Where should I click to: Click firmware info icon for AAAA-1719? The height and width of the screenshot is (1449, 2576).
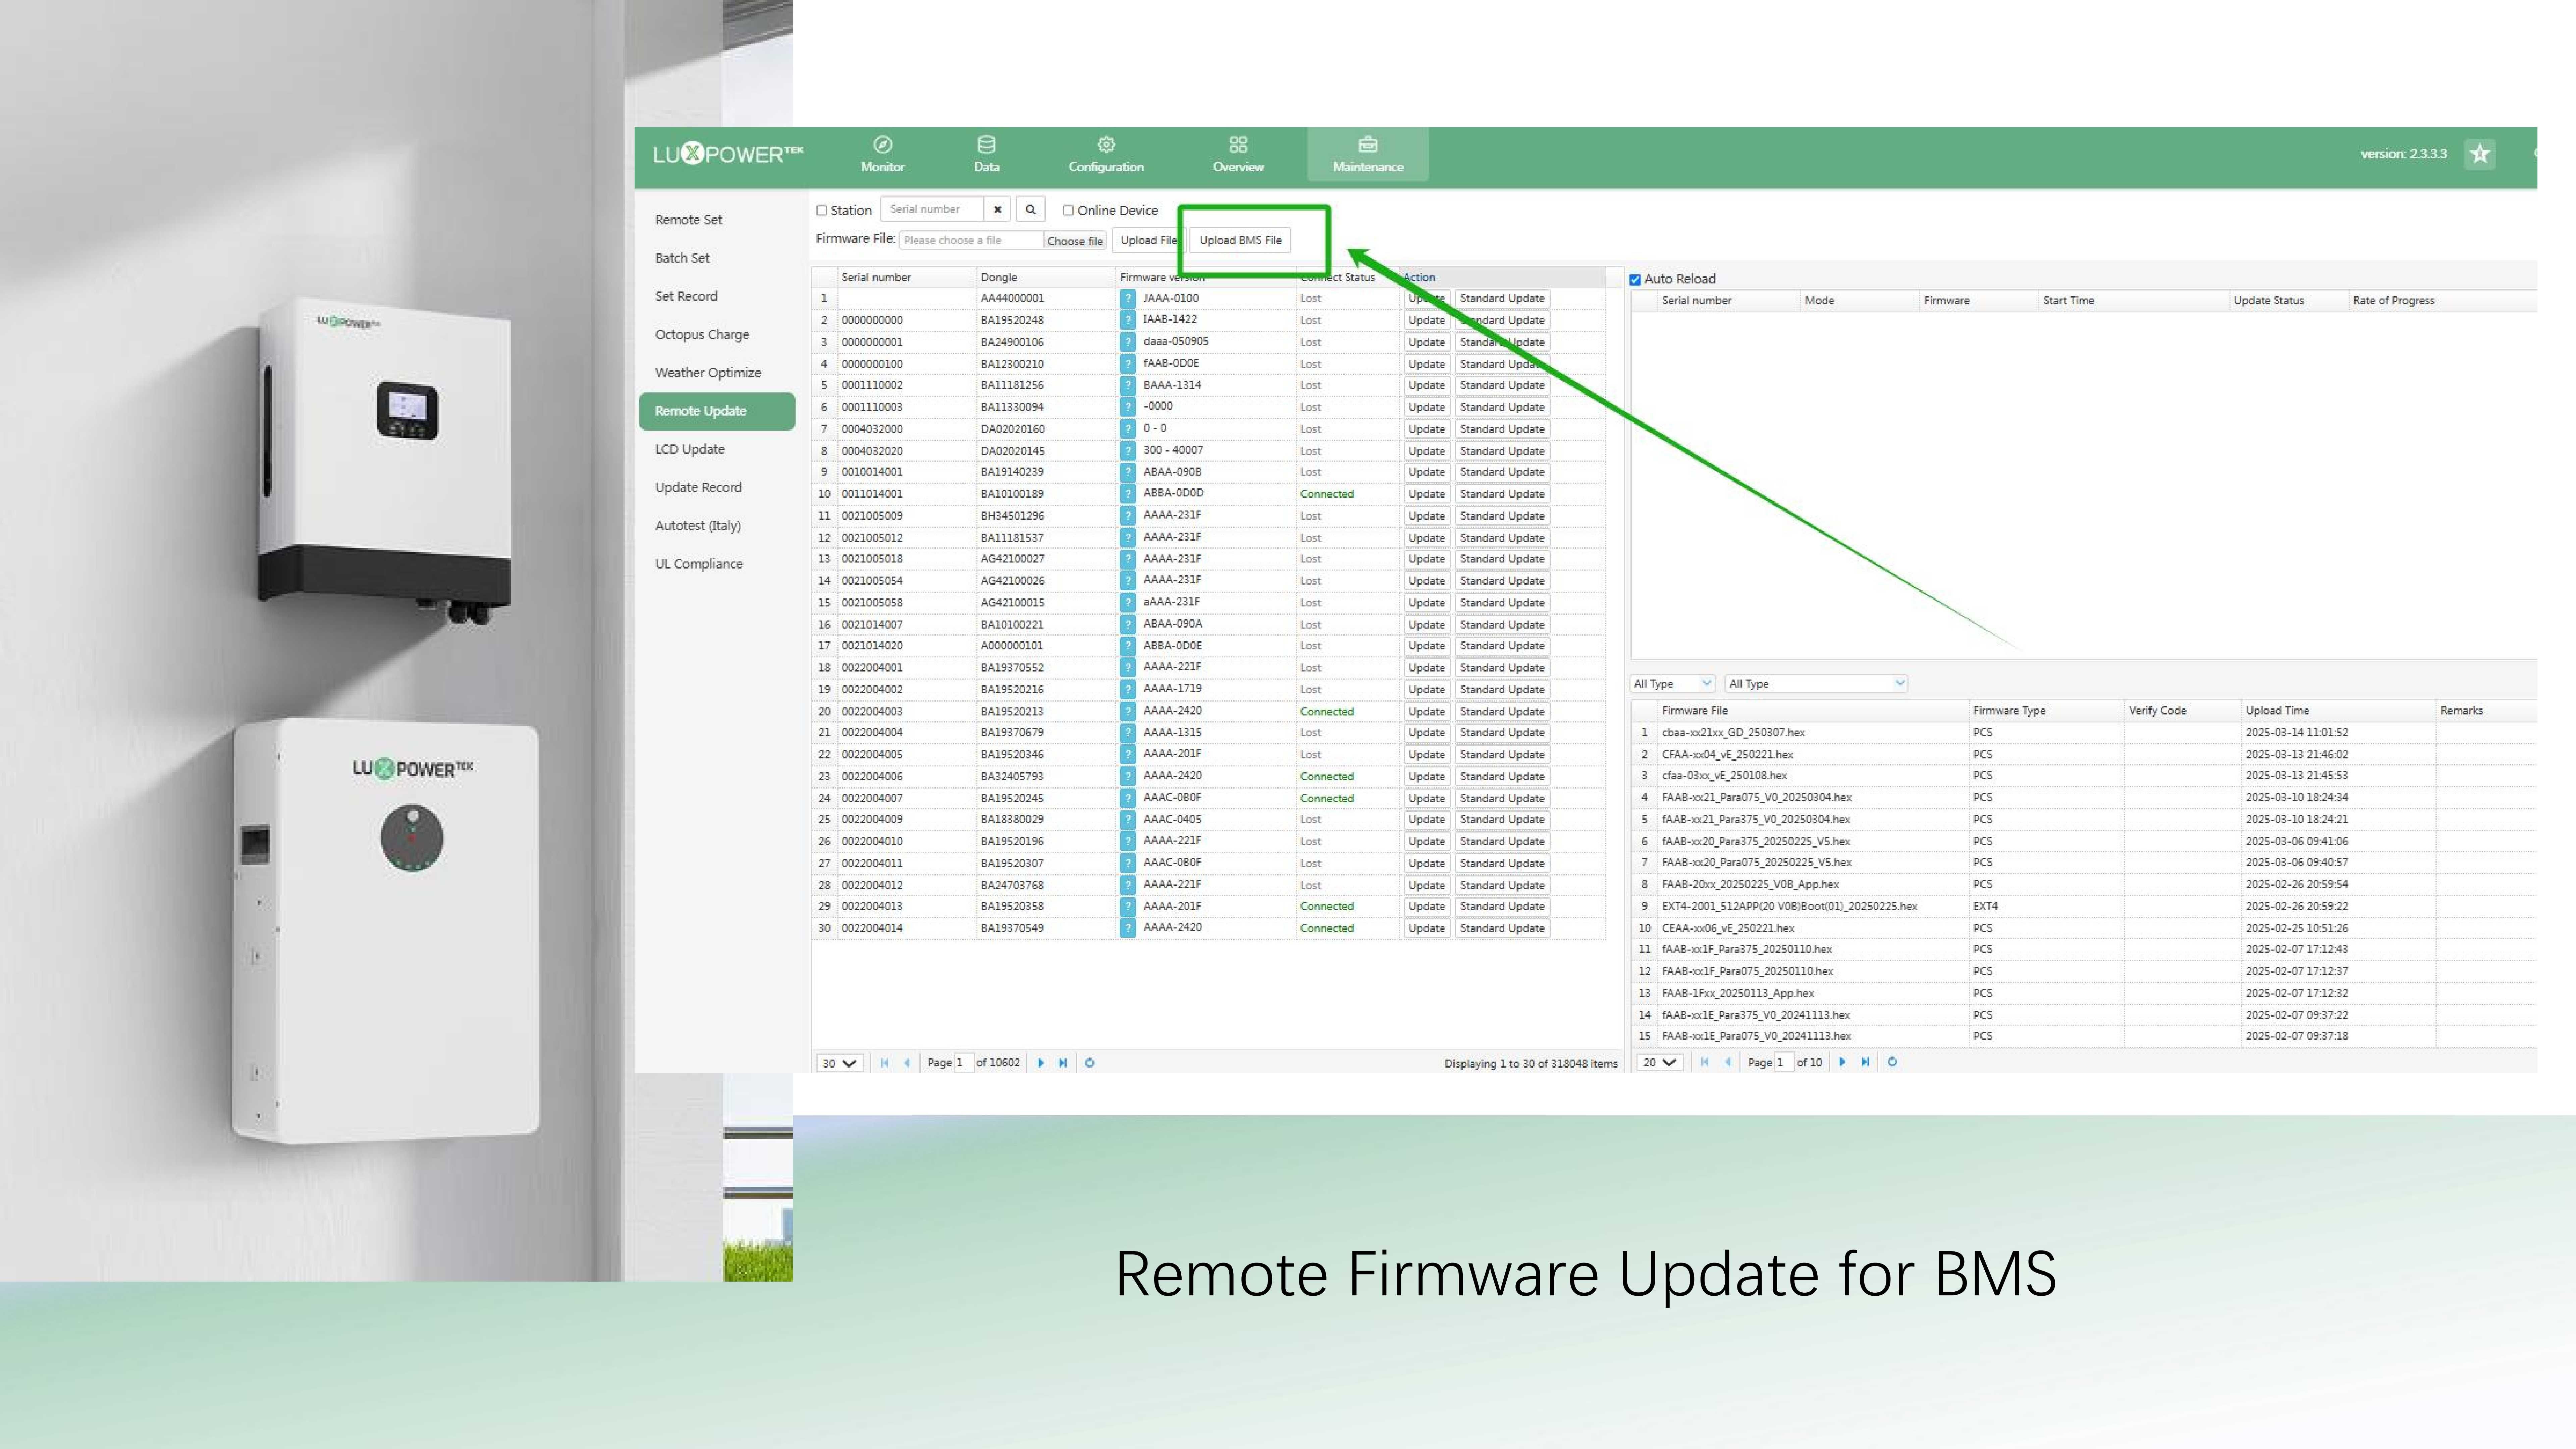(1128, 689)
